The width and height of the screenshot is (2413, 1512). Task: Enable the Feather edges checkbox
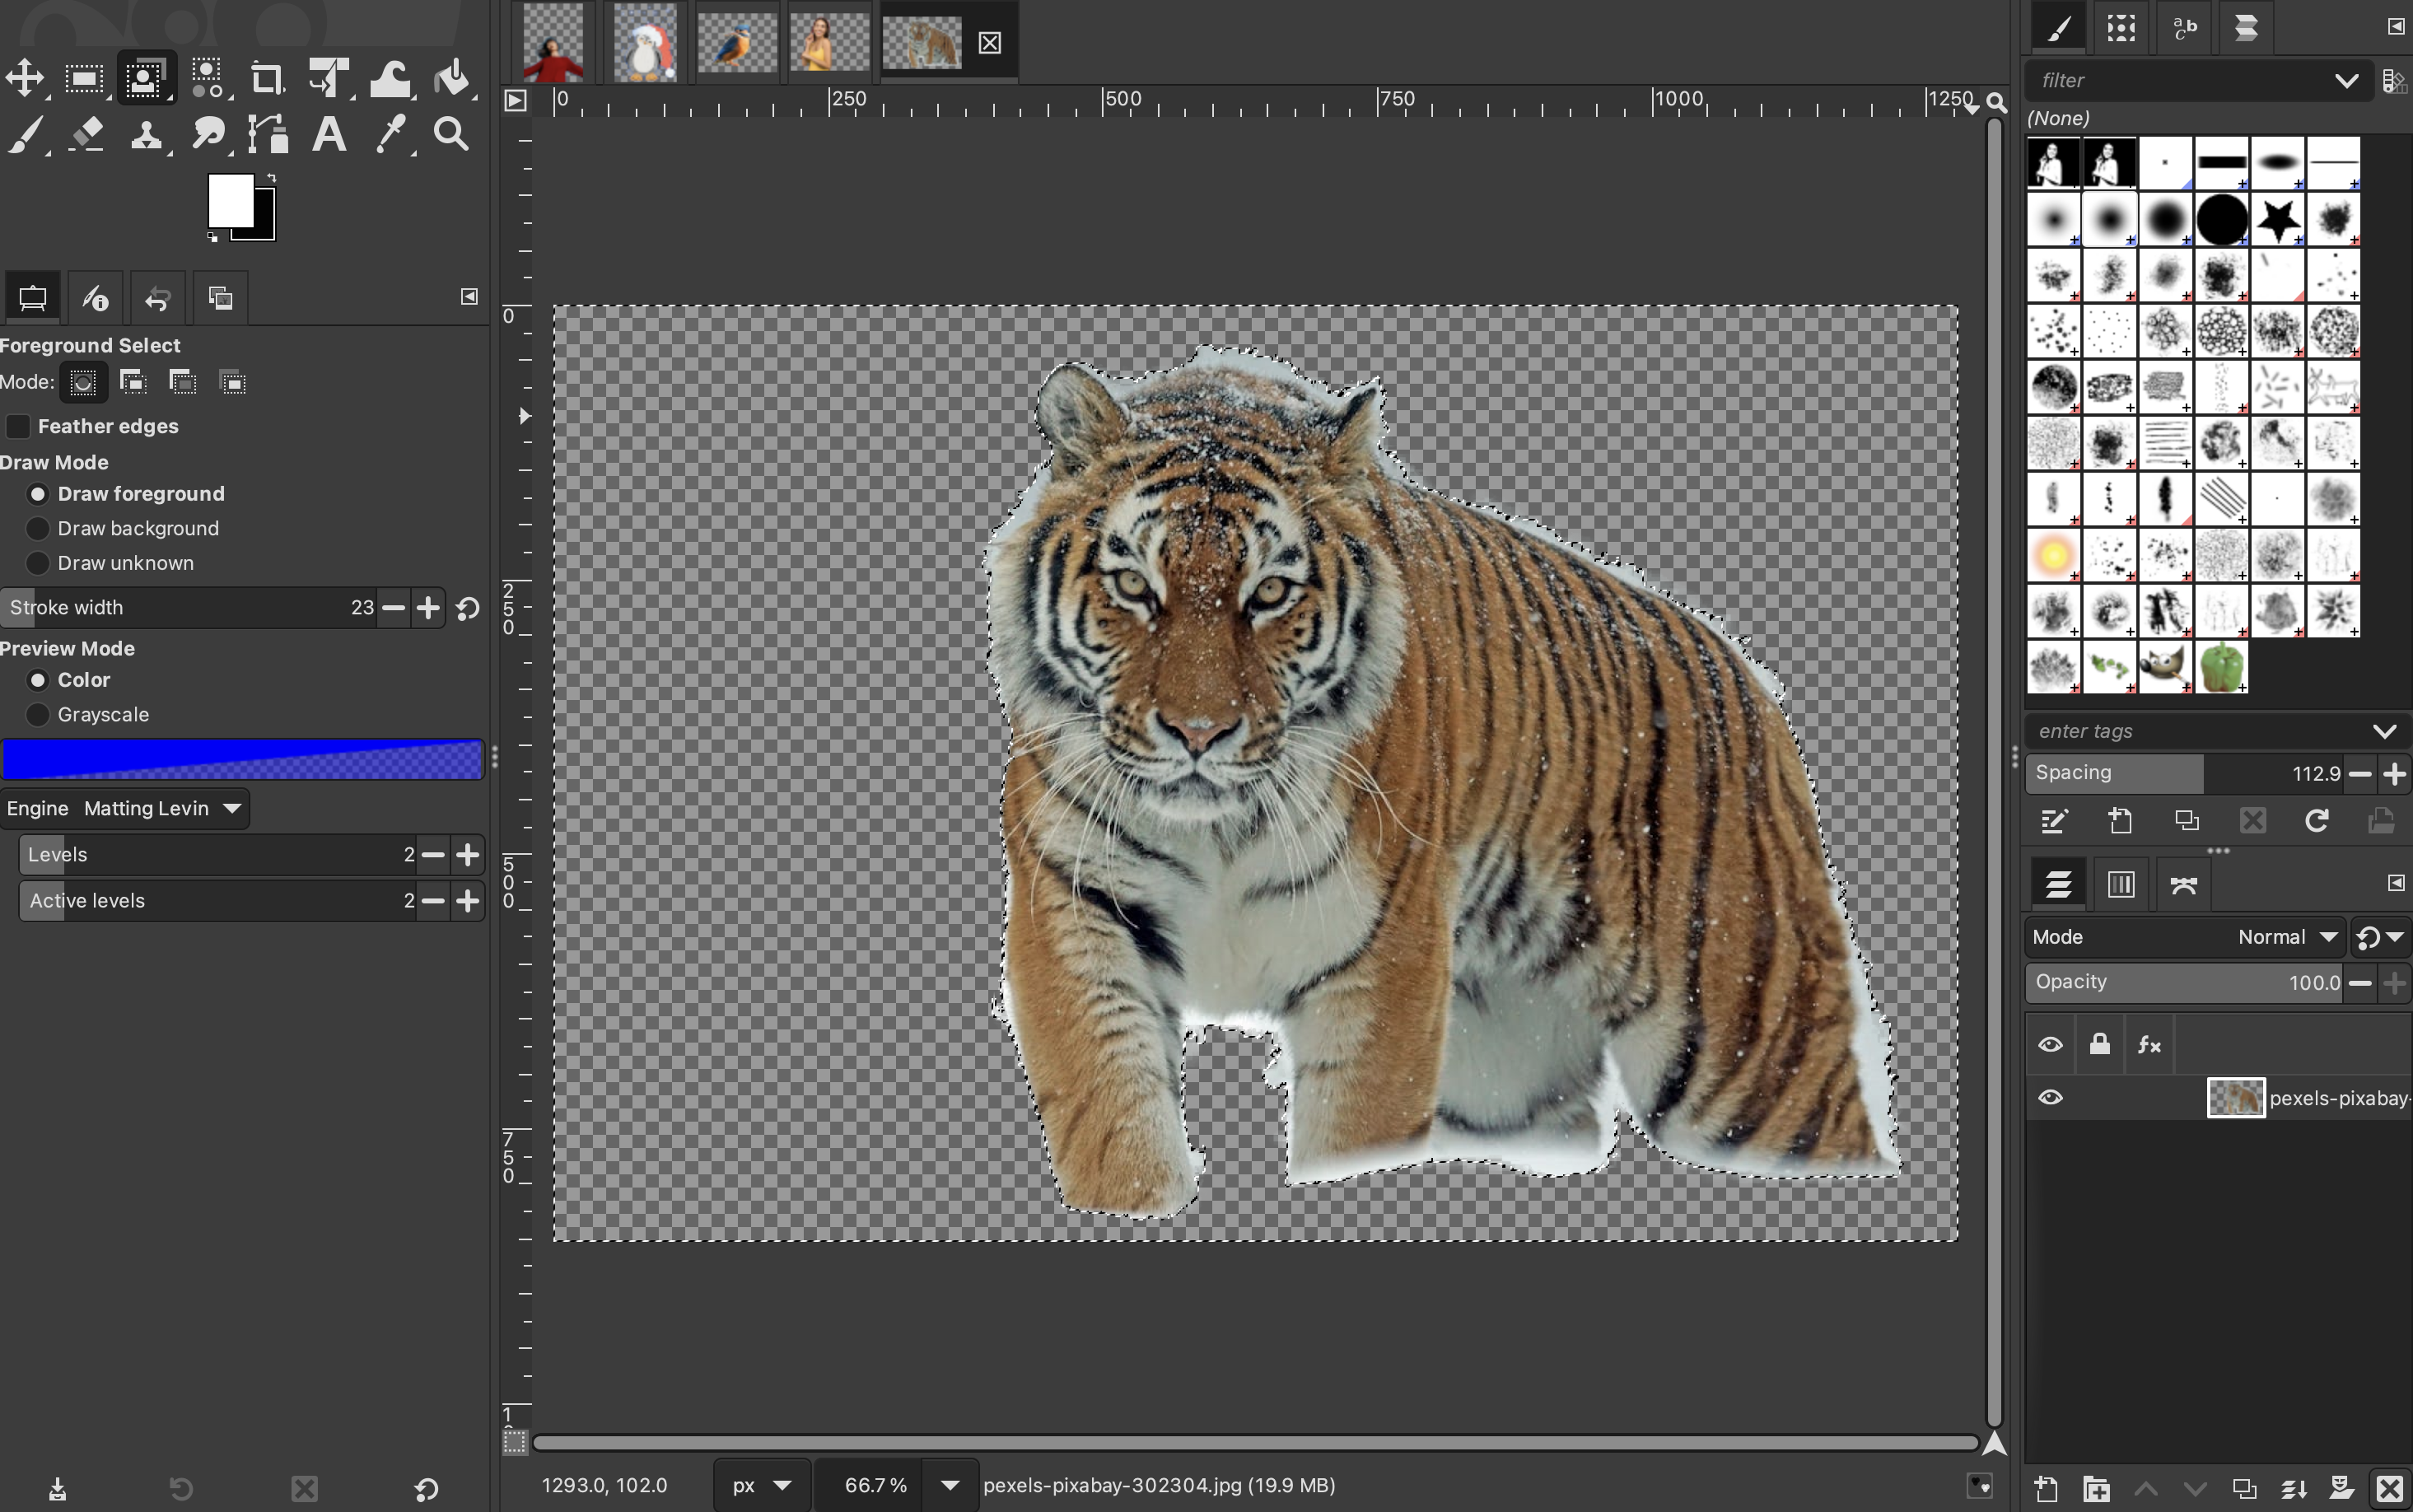tap(18, 426)
